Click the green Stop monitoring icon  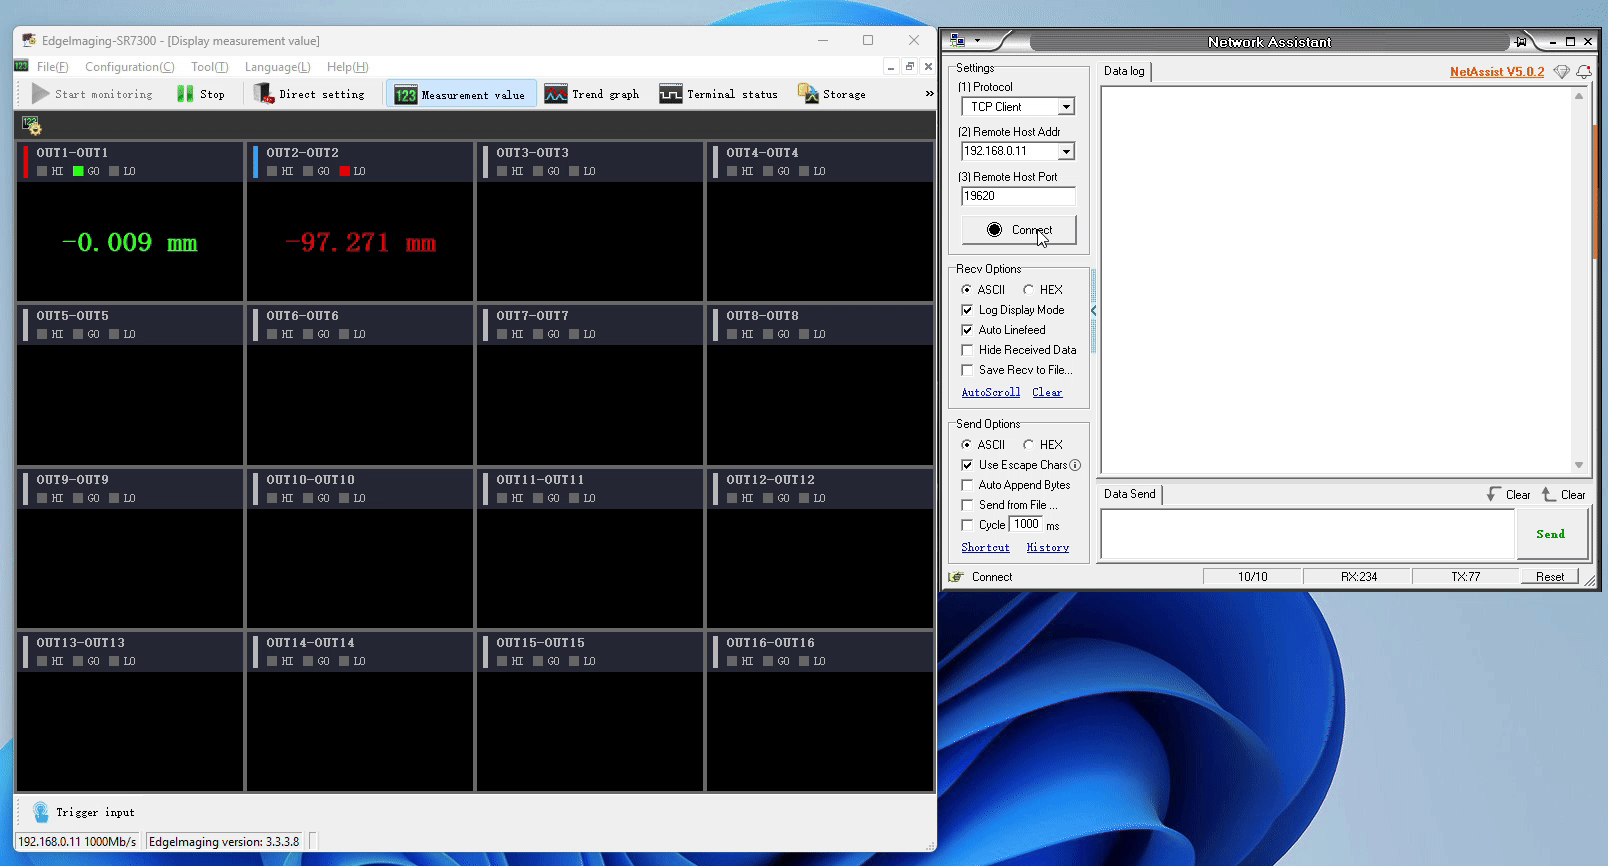[185, 94]
